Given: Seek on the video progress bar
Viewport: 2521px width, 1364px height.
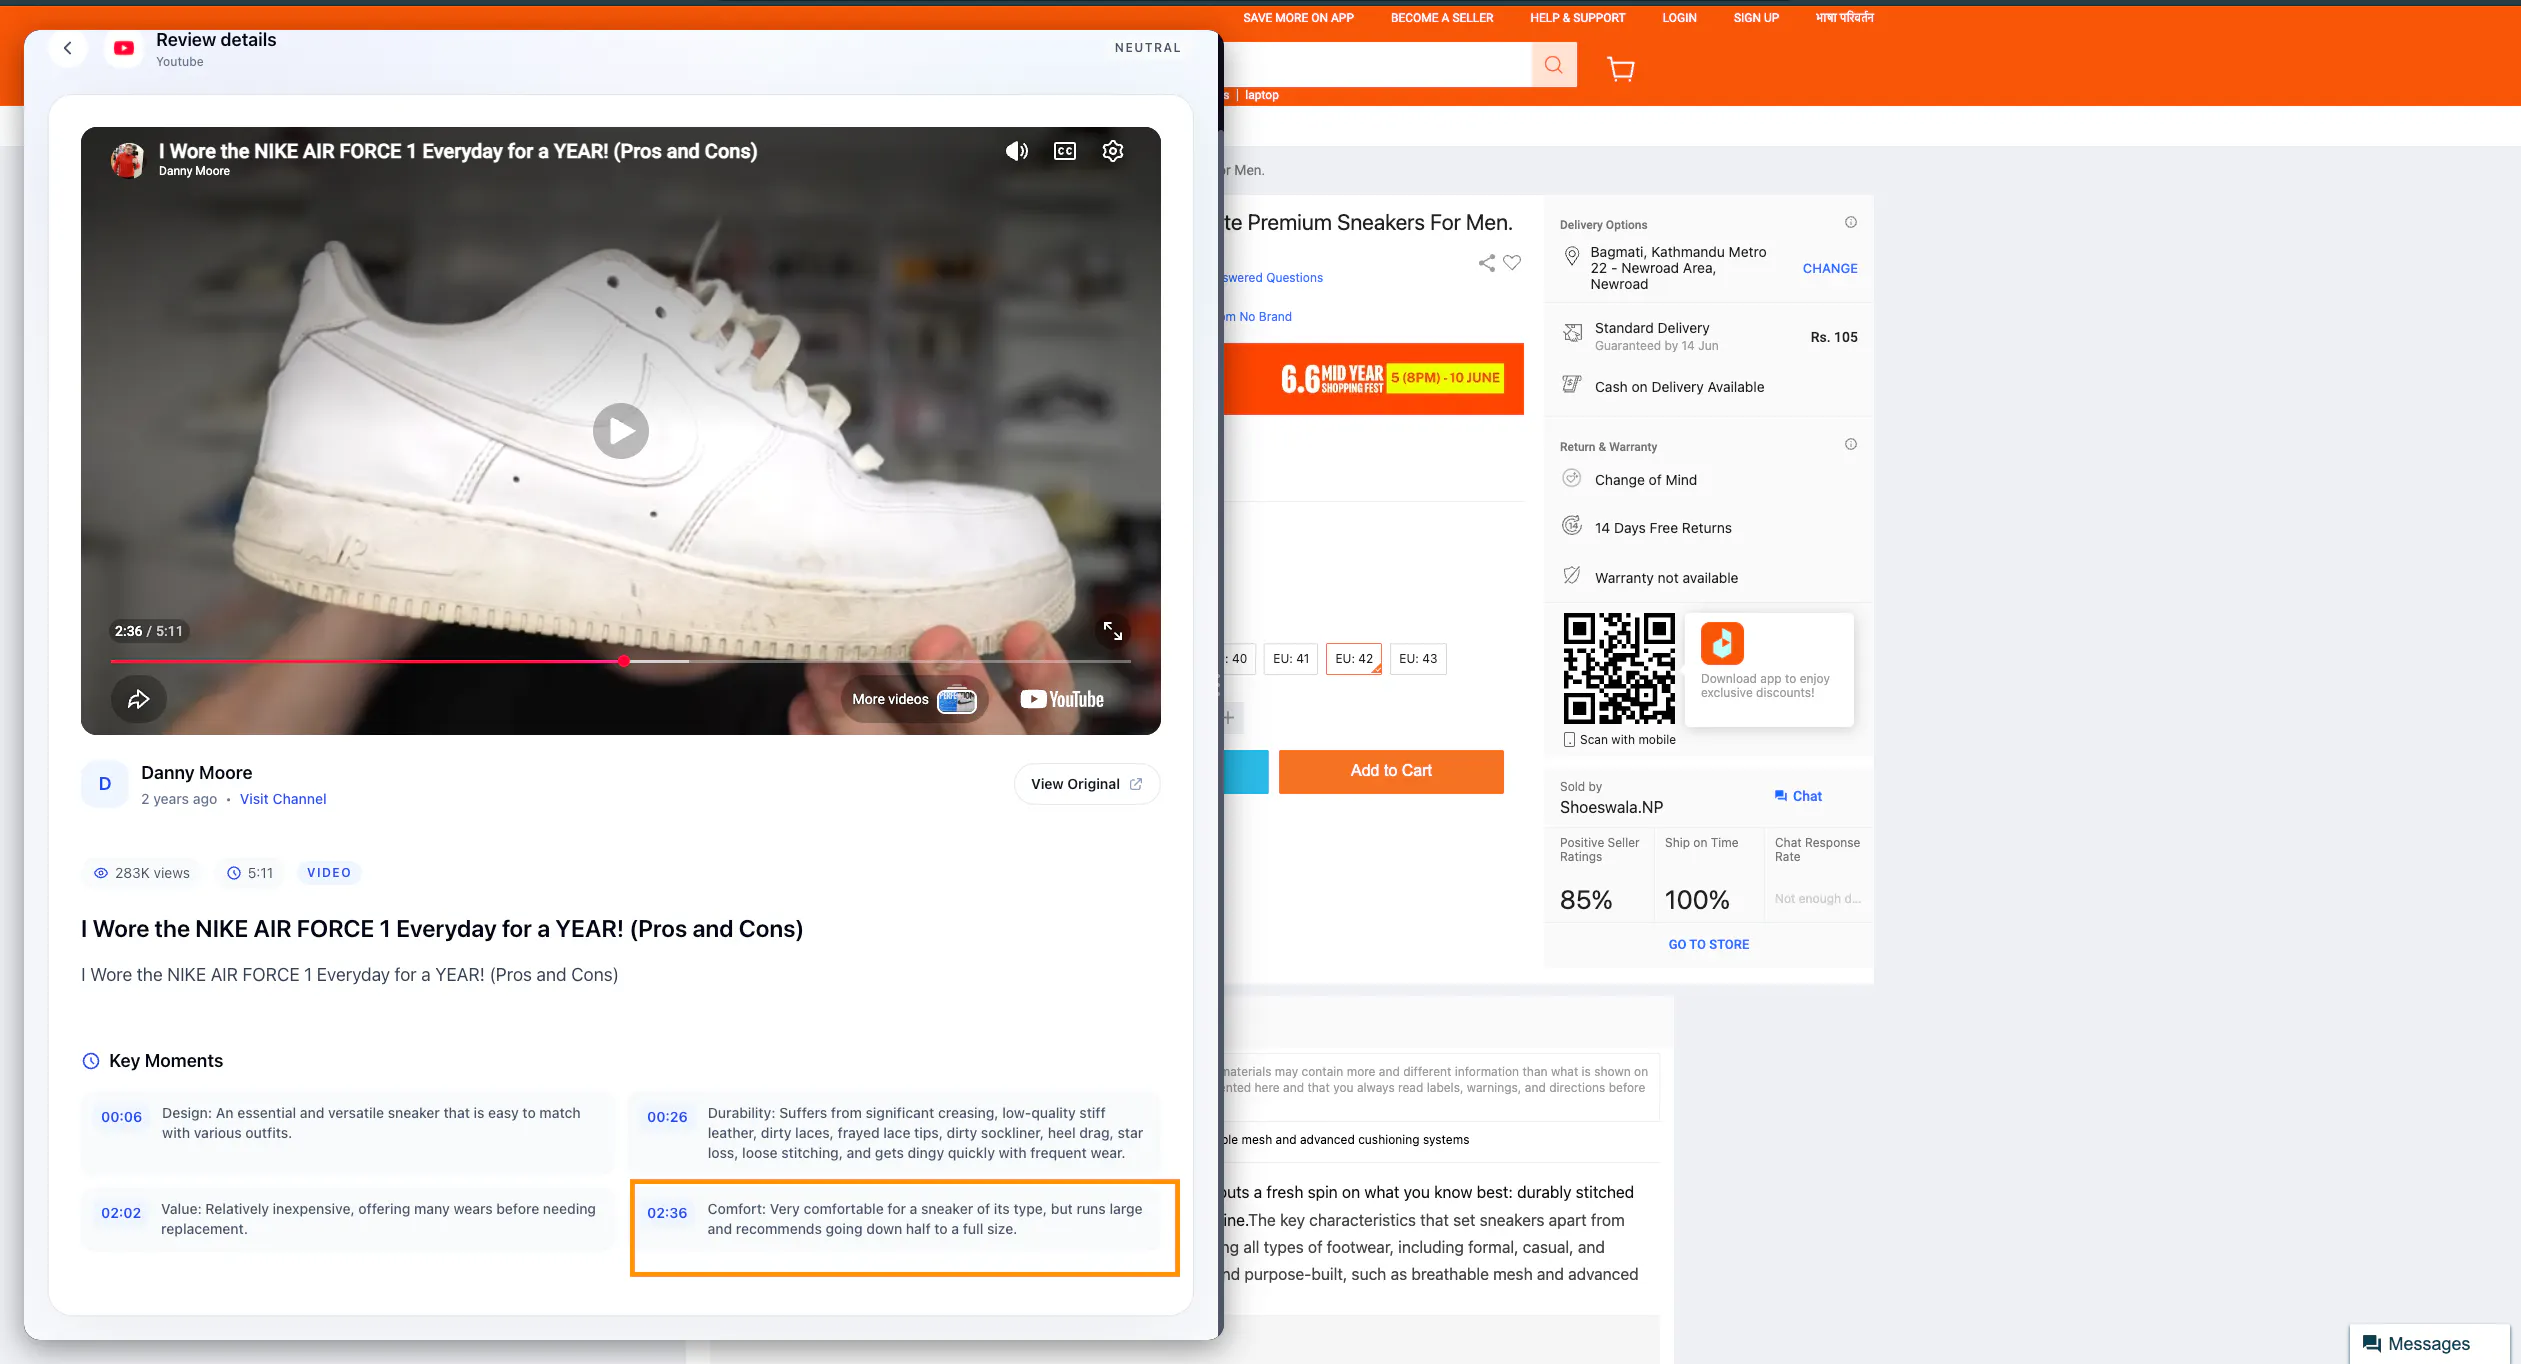Looking at the screenshot, I should 621,661.
